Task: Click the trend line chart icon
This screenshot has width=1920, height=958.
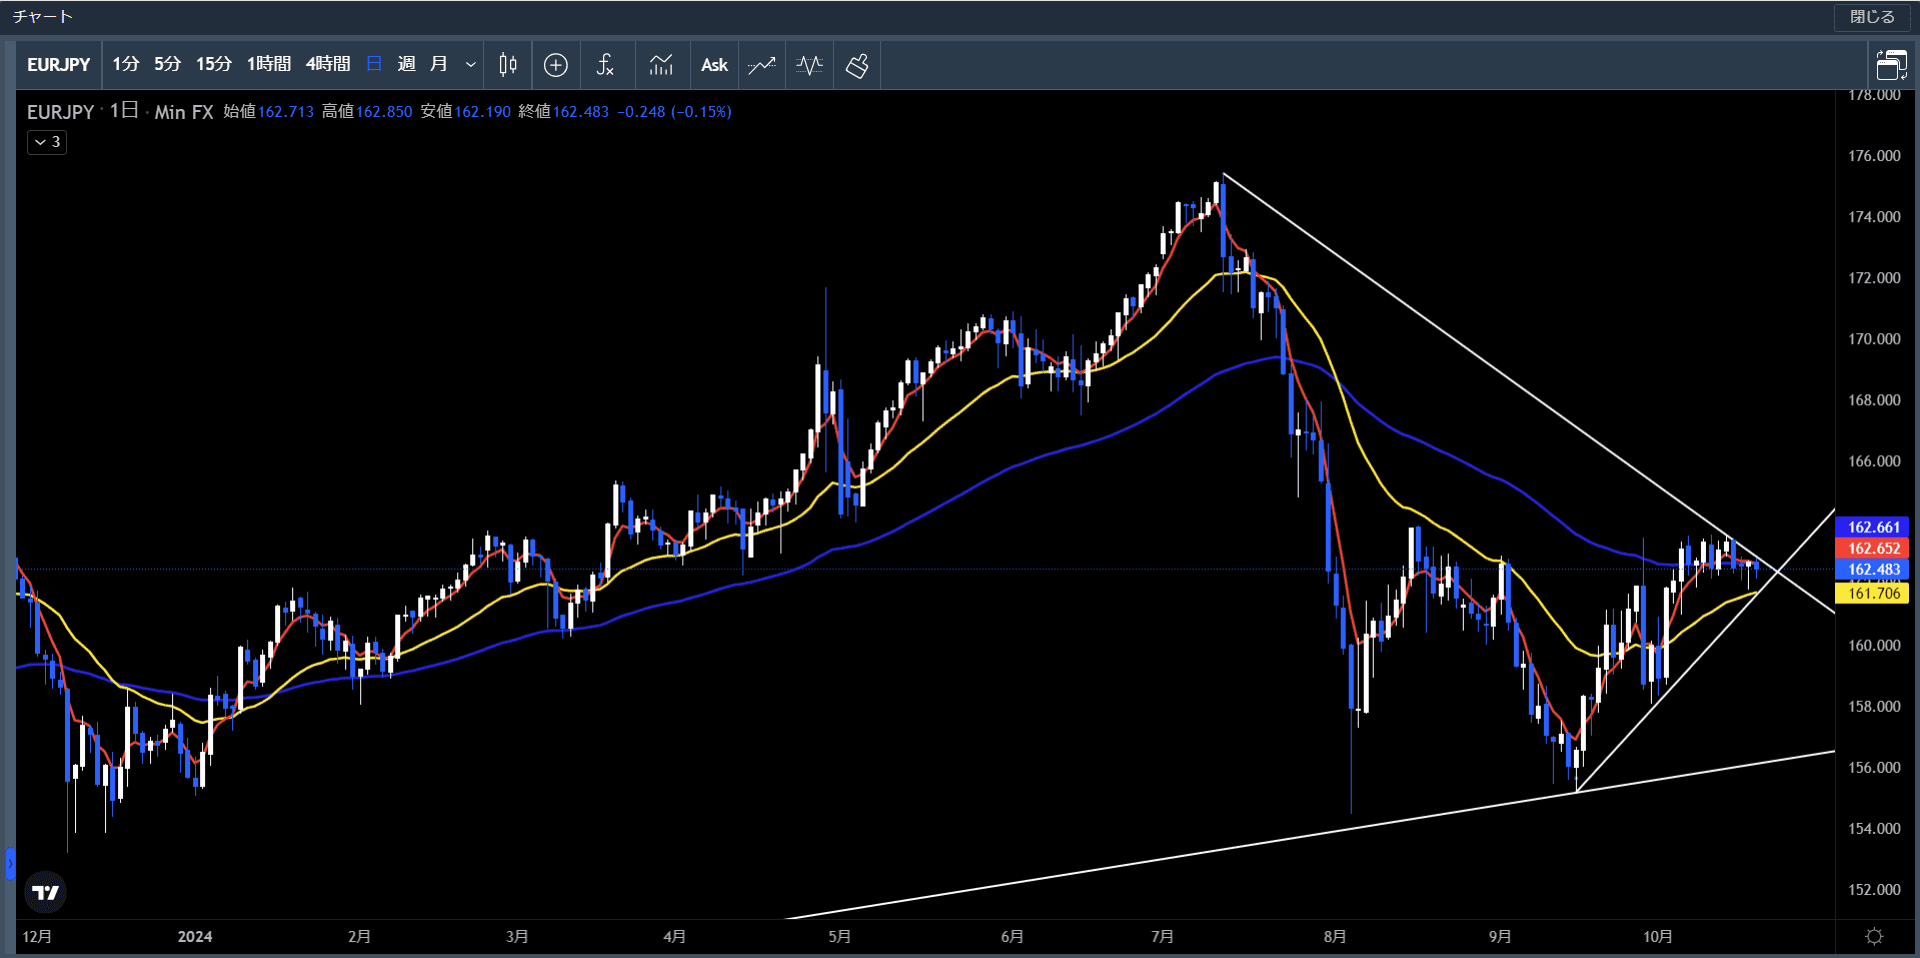Action: pyautogui.click(x=762, y=65)
